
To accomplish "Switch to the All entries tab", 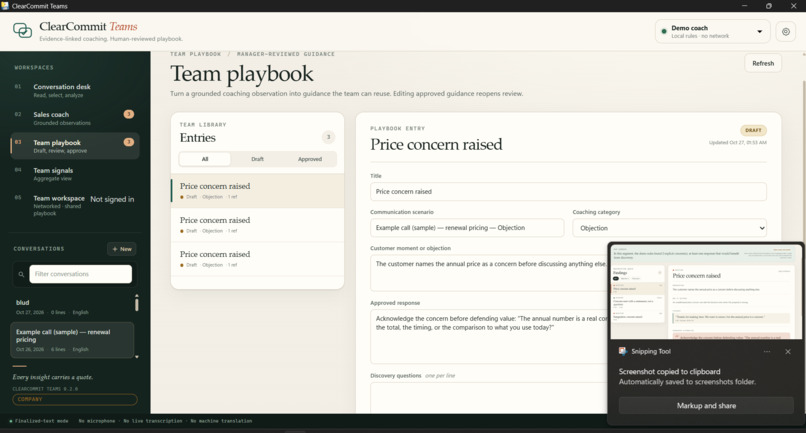I will tap(205, 159).
